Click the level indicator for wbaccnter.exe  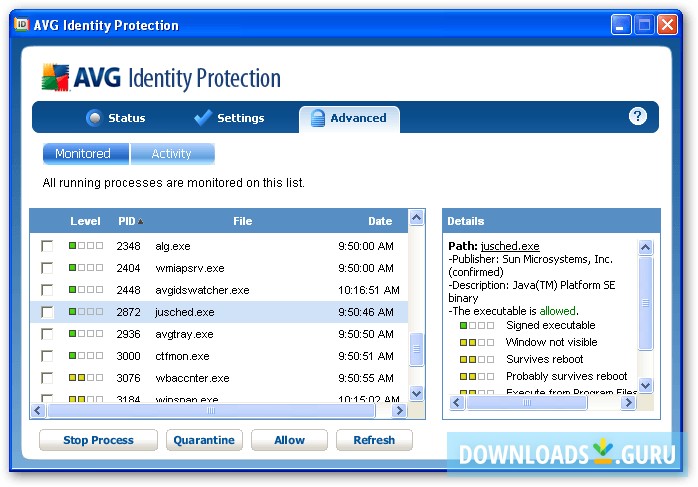coord(86,377)
